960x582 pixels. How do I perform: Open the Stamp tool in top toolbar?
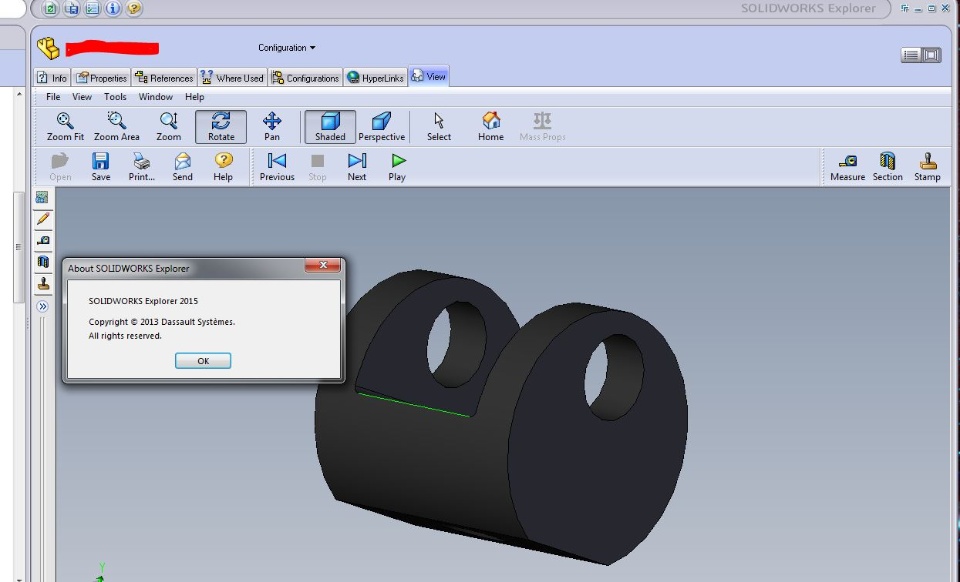pos(927,166)
